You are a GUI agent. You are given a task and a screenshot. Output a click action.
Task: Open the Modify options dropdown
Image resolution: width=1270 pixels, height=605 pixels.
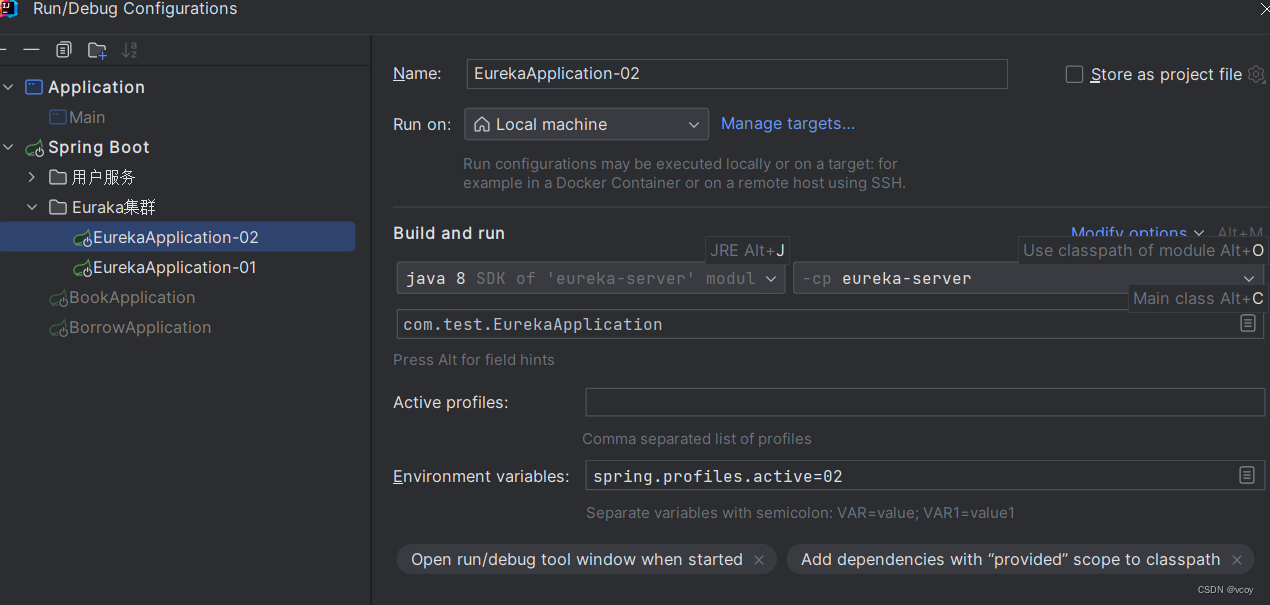click(x=1138, y=233)
